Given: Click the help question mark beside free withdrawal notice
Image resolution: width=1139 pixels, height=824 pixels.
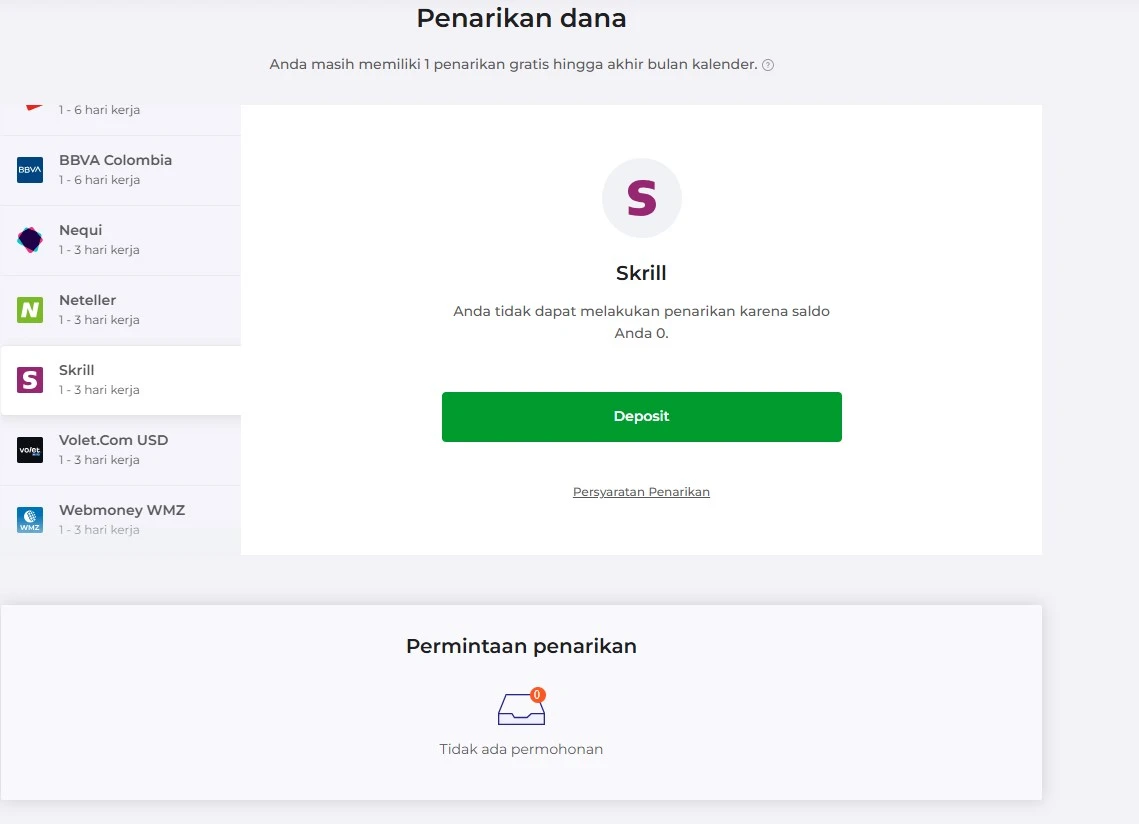Looking at the screenshot, I should coord(768,65).
